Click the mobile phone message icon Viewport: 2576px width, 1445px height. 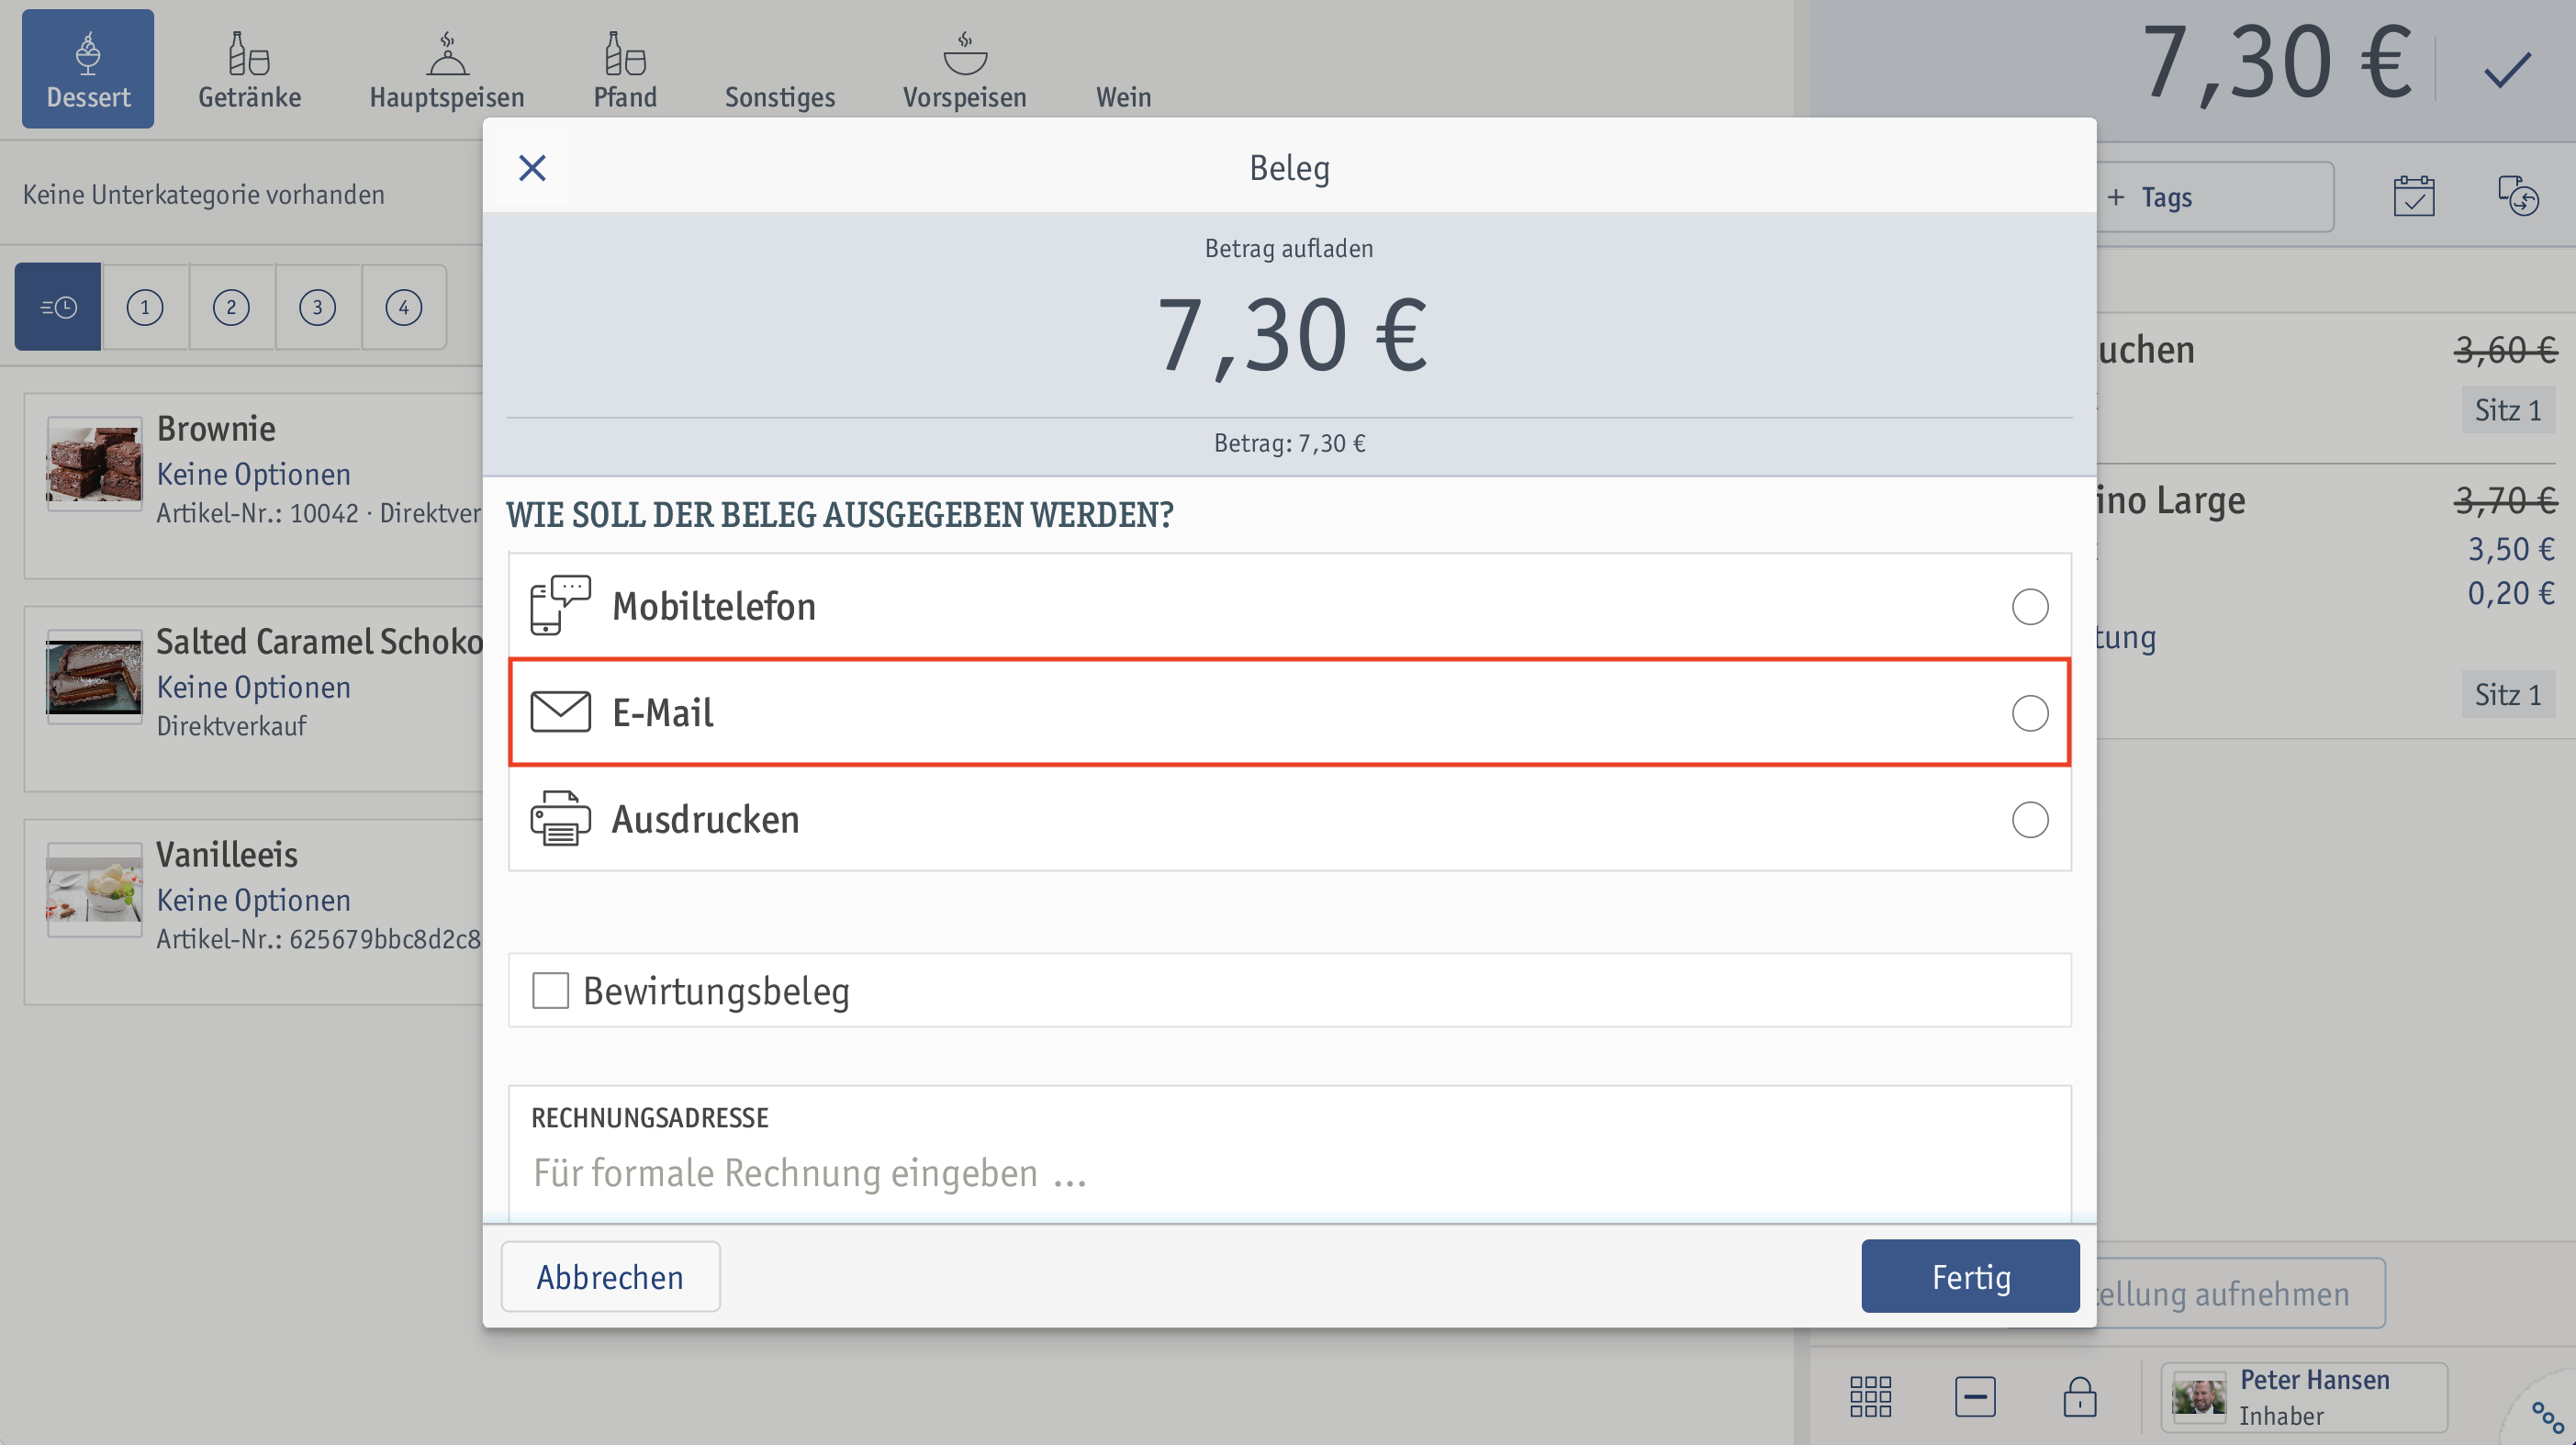(560, 604)
